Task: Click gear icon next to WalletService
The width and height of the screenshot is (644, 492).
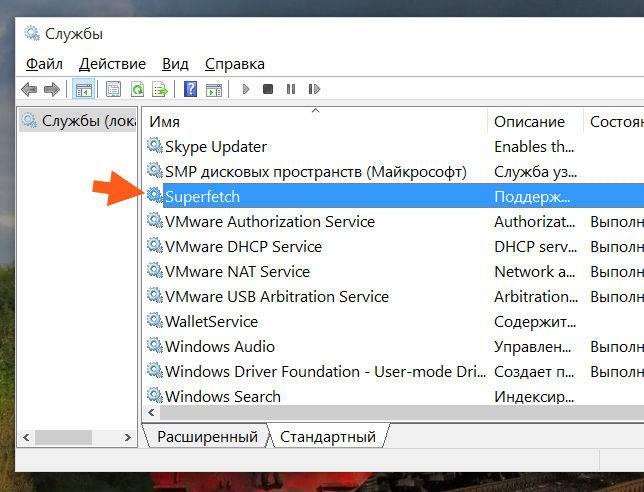Action: (x=155, y=320)
